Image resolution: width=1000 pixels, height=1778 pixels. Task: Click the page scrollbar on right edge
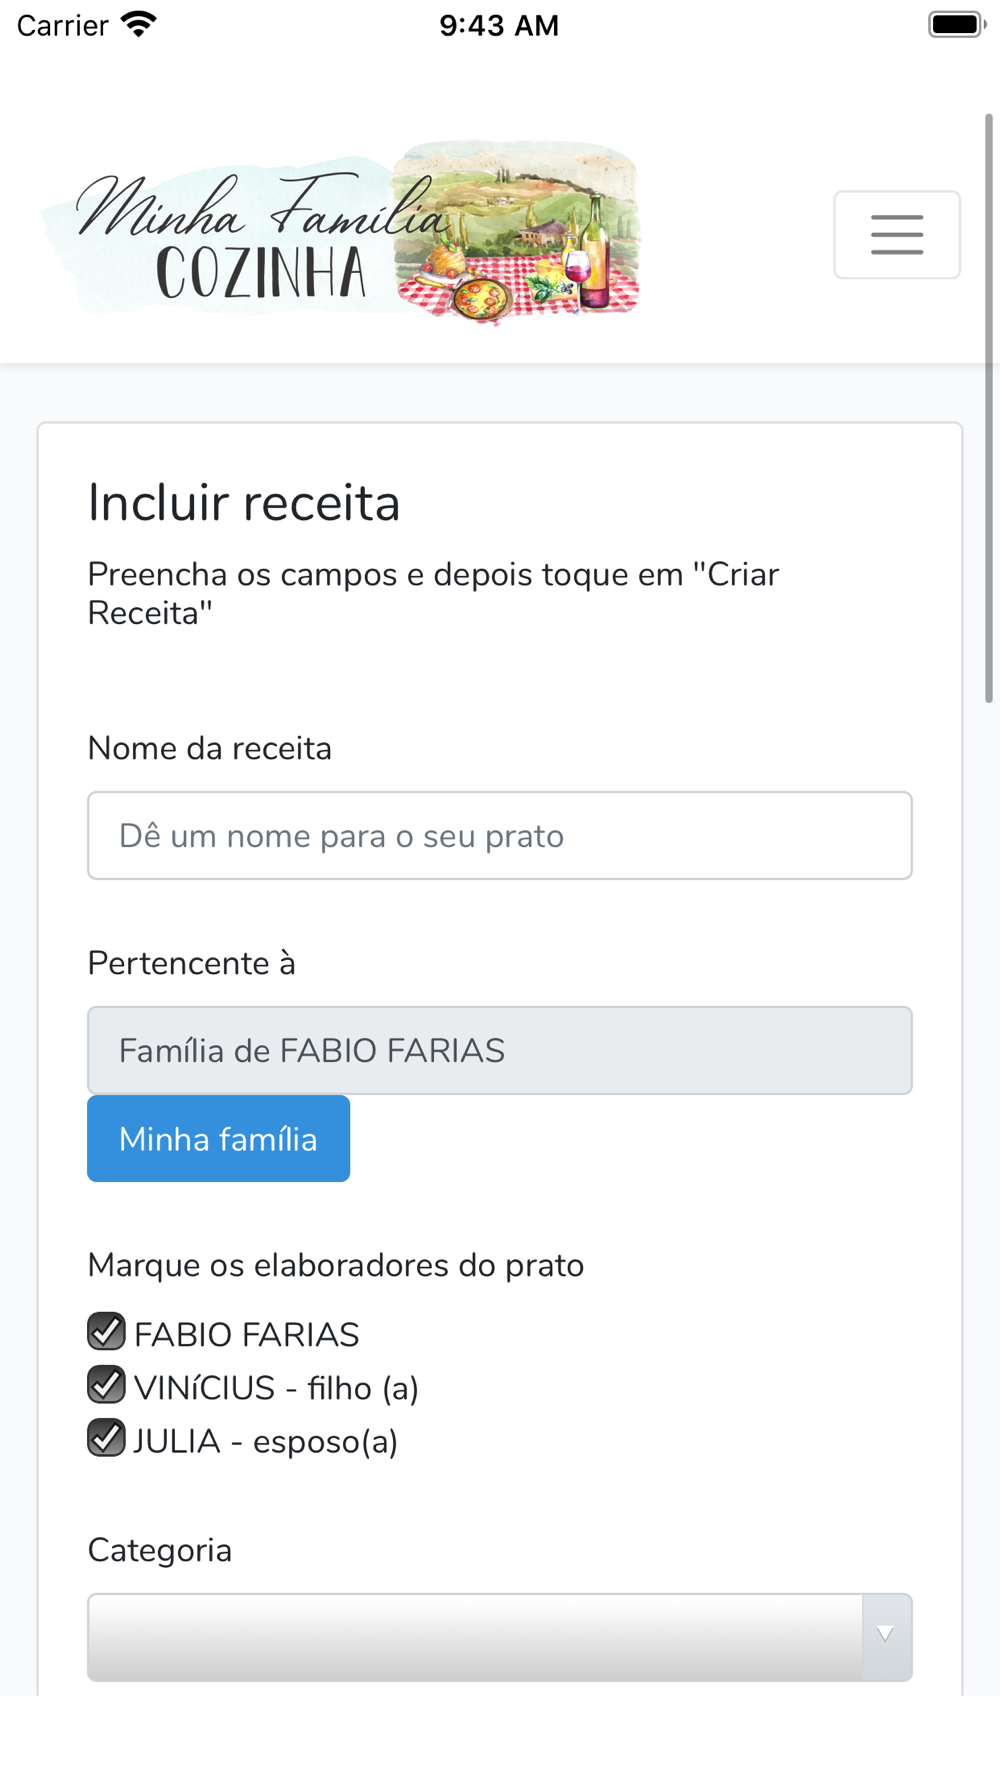989,408
